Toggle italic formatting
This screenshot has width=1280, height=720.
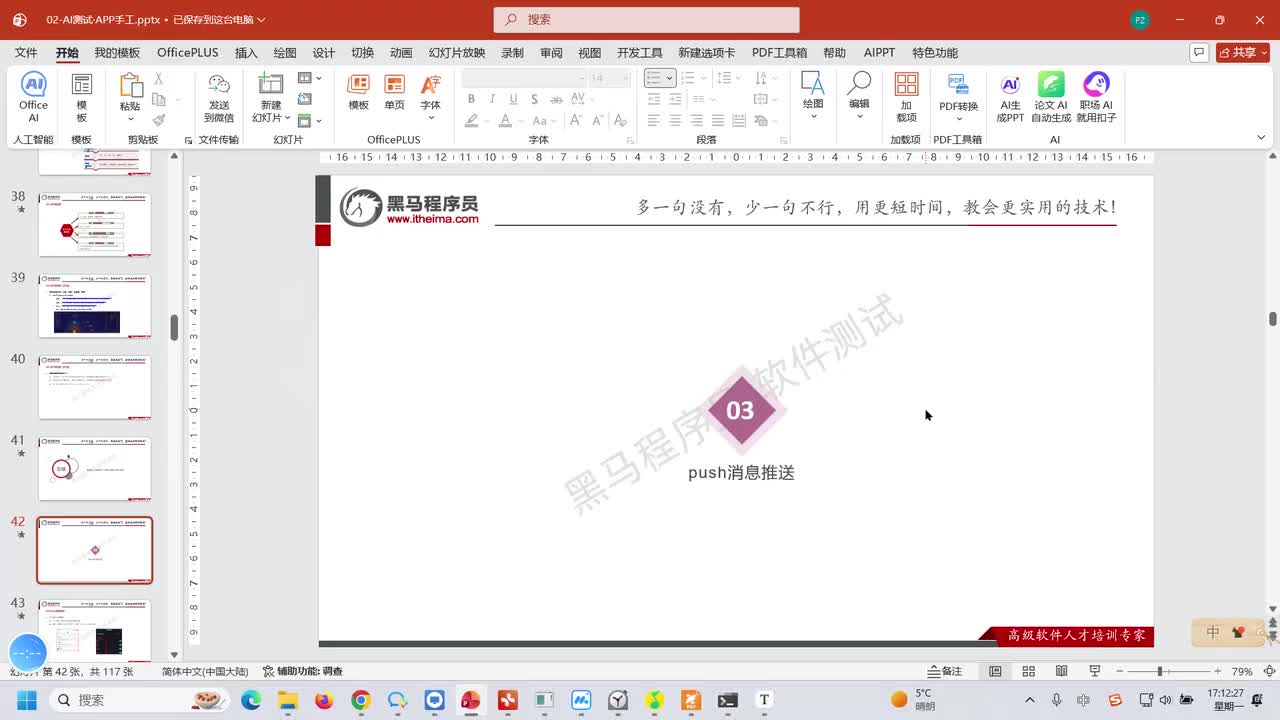click(492, 99)
